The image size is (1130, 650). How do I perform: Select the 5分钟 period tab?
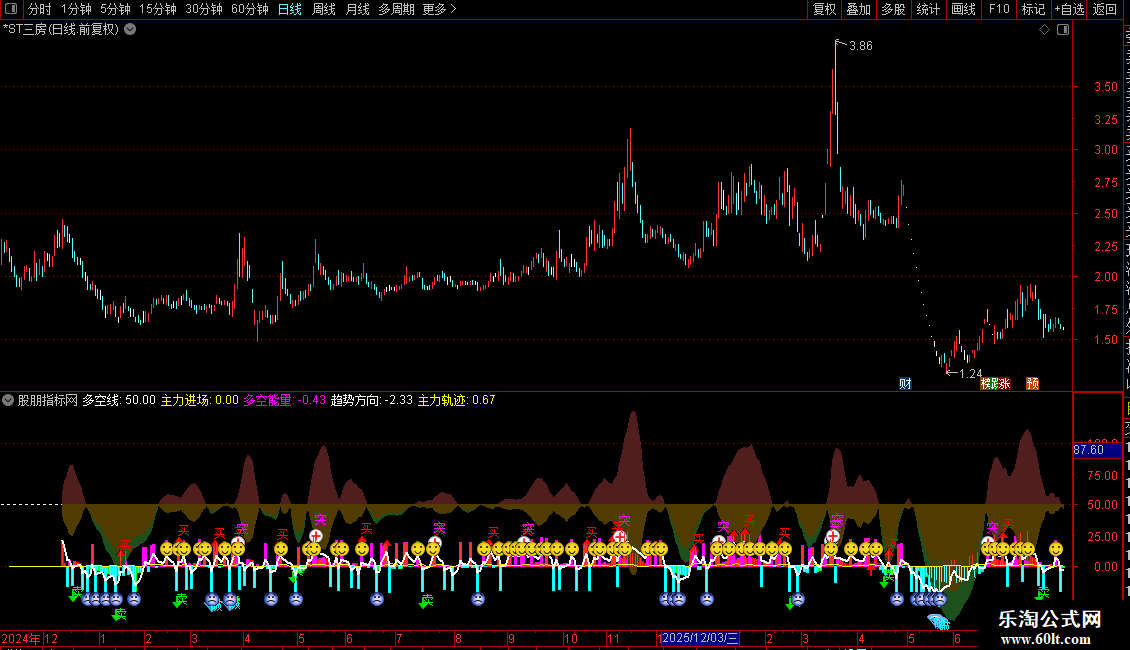pyautogui.click(x=115, y=9)
